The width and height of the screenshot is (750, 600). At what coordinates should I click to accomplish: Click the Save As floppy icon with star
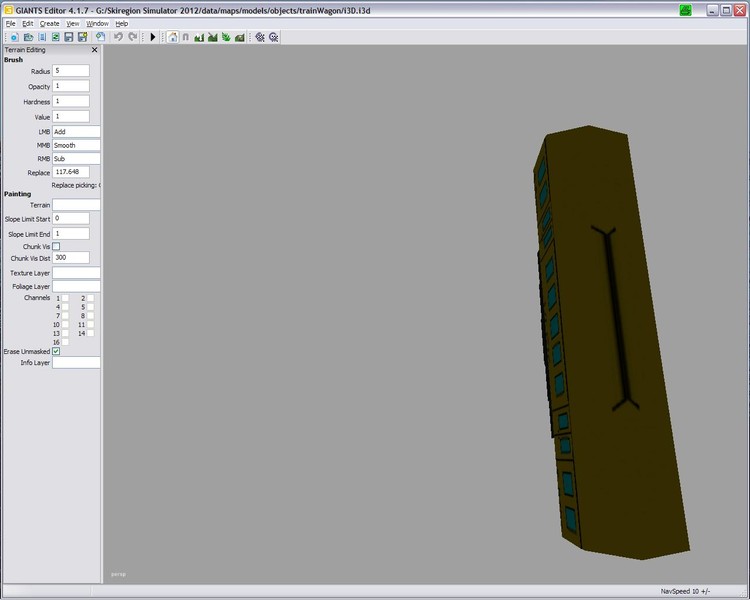click(x=82, y=37)
